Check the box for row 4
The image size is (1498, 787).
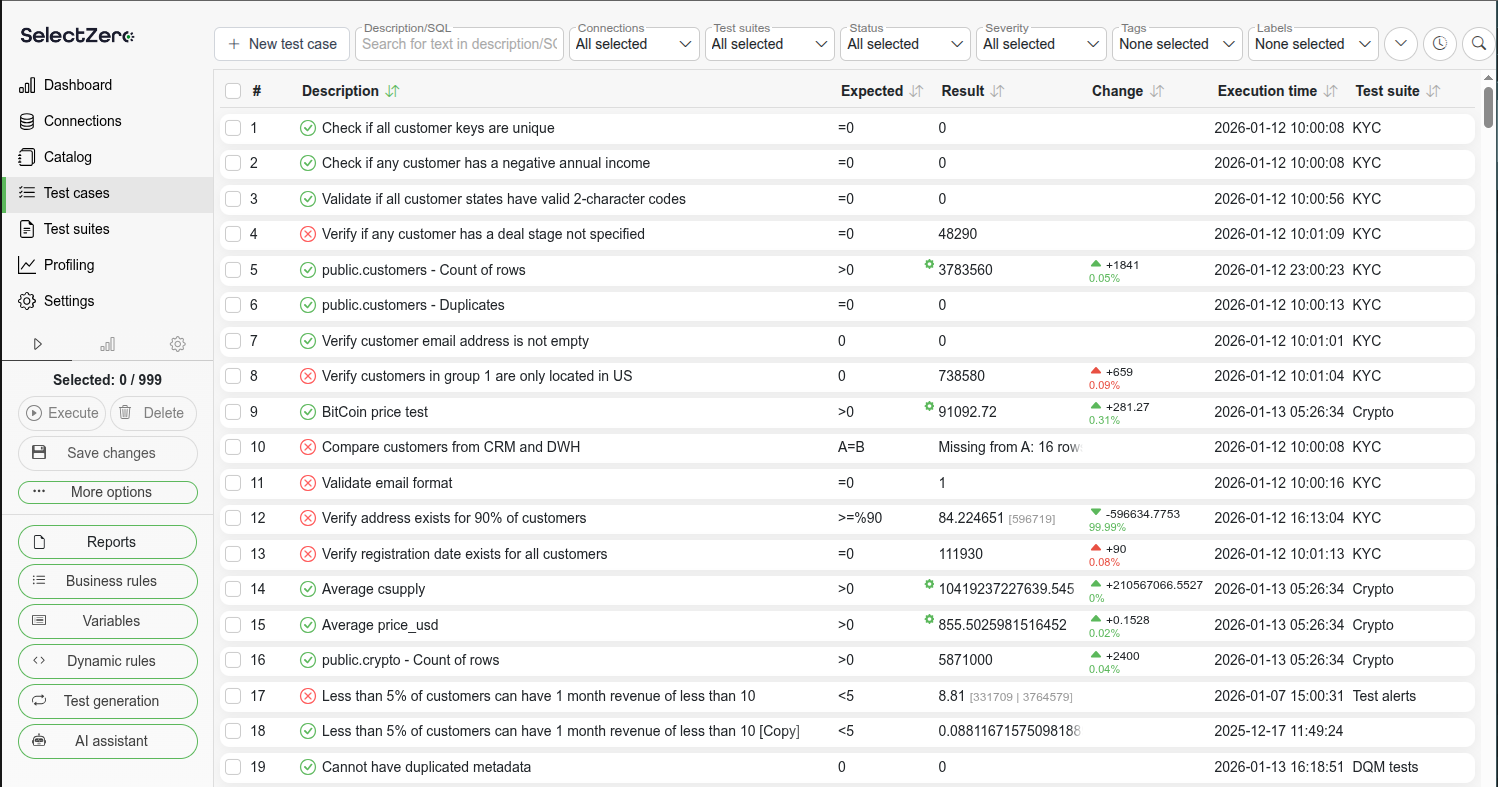pos(233,234)
